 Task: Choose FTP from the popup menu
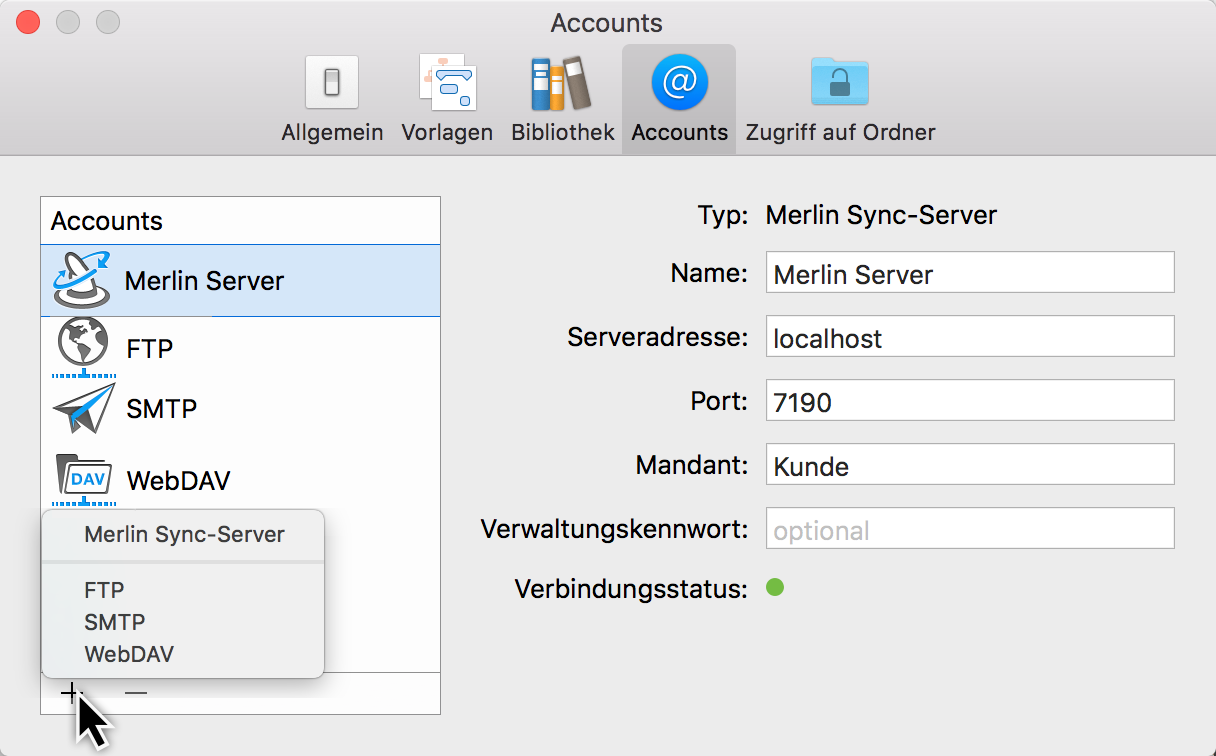104,590
